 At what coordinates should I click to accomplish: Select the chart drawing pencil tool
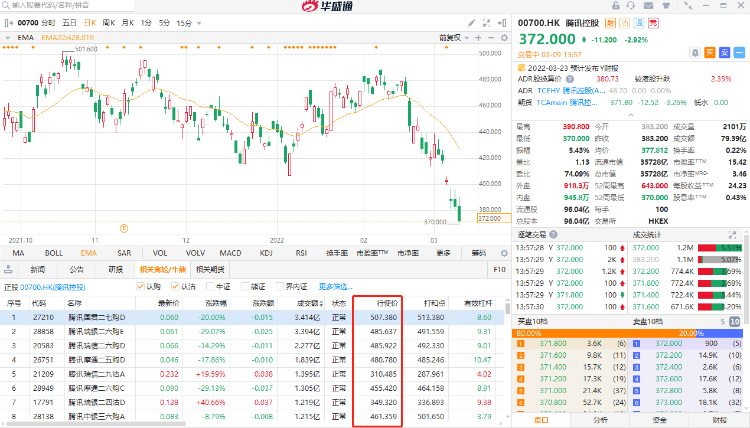pos(472,23)
